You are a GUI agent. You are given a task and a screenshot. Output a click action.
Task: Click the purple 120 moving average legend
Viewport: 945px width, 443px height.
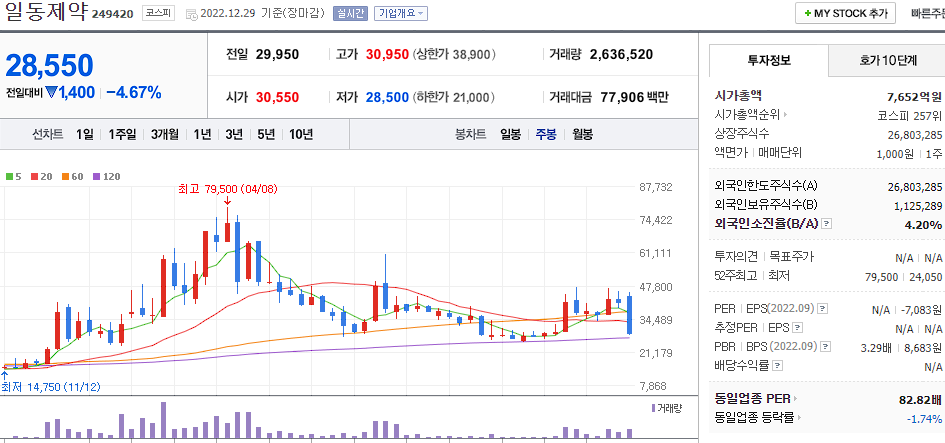pos(106,177)
